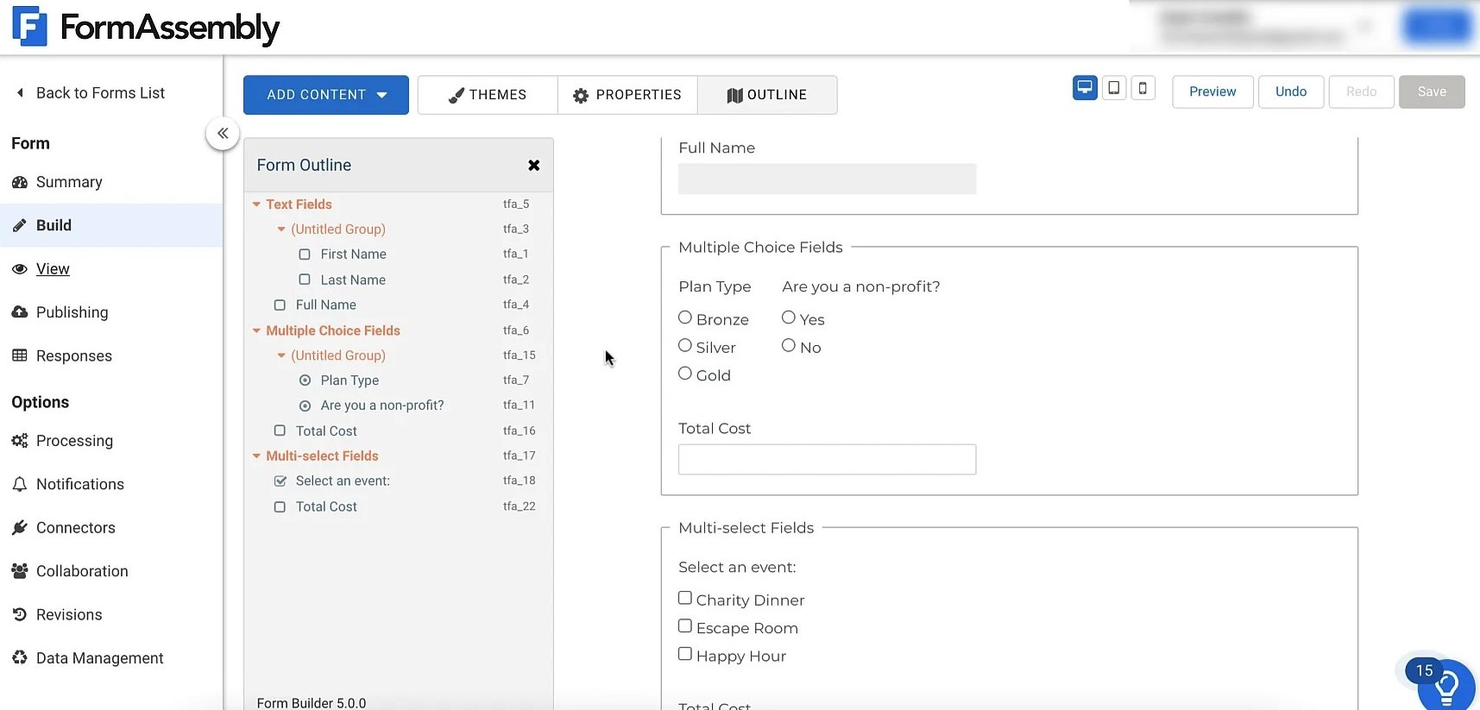The height and width of the screenshot is (710, 1480).
Task: Open the ADD CONTENT dropdown
Action: tap(325, 94)
